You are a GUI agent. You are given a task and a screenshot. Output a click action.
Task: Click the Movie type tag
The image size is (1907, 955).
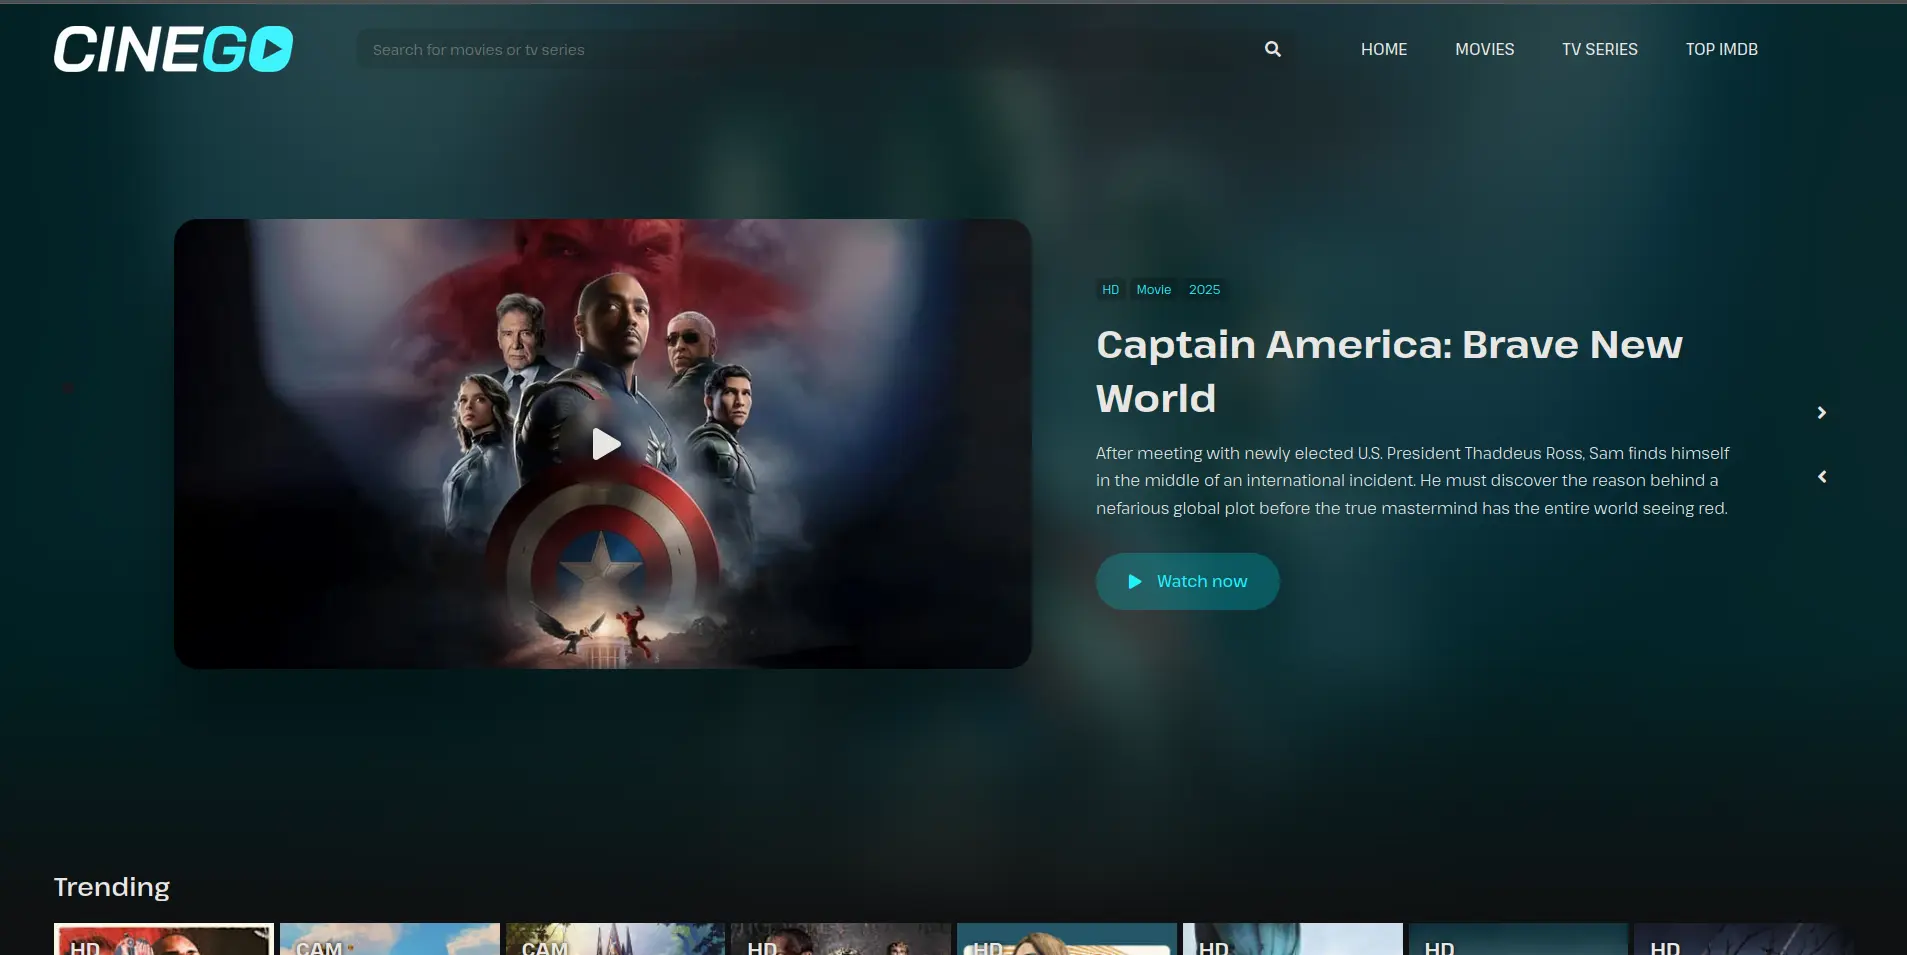pyautogui.click(x=1153, y=289)
